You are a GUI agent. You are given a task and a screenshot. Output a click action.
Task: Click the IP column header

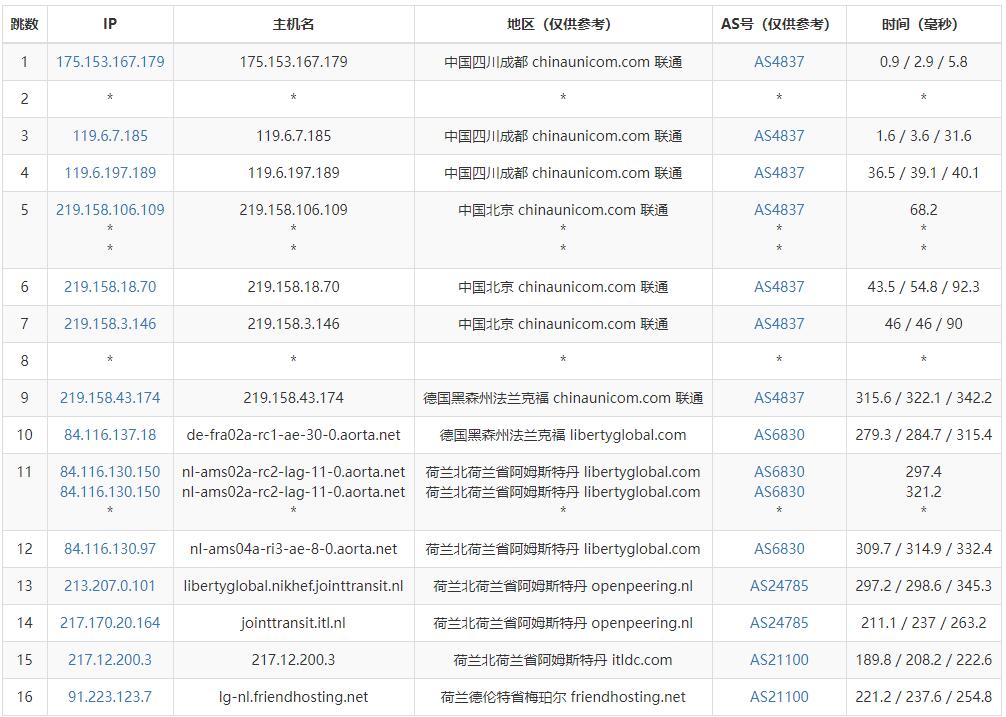pos(110,24)
